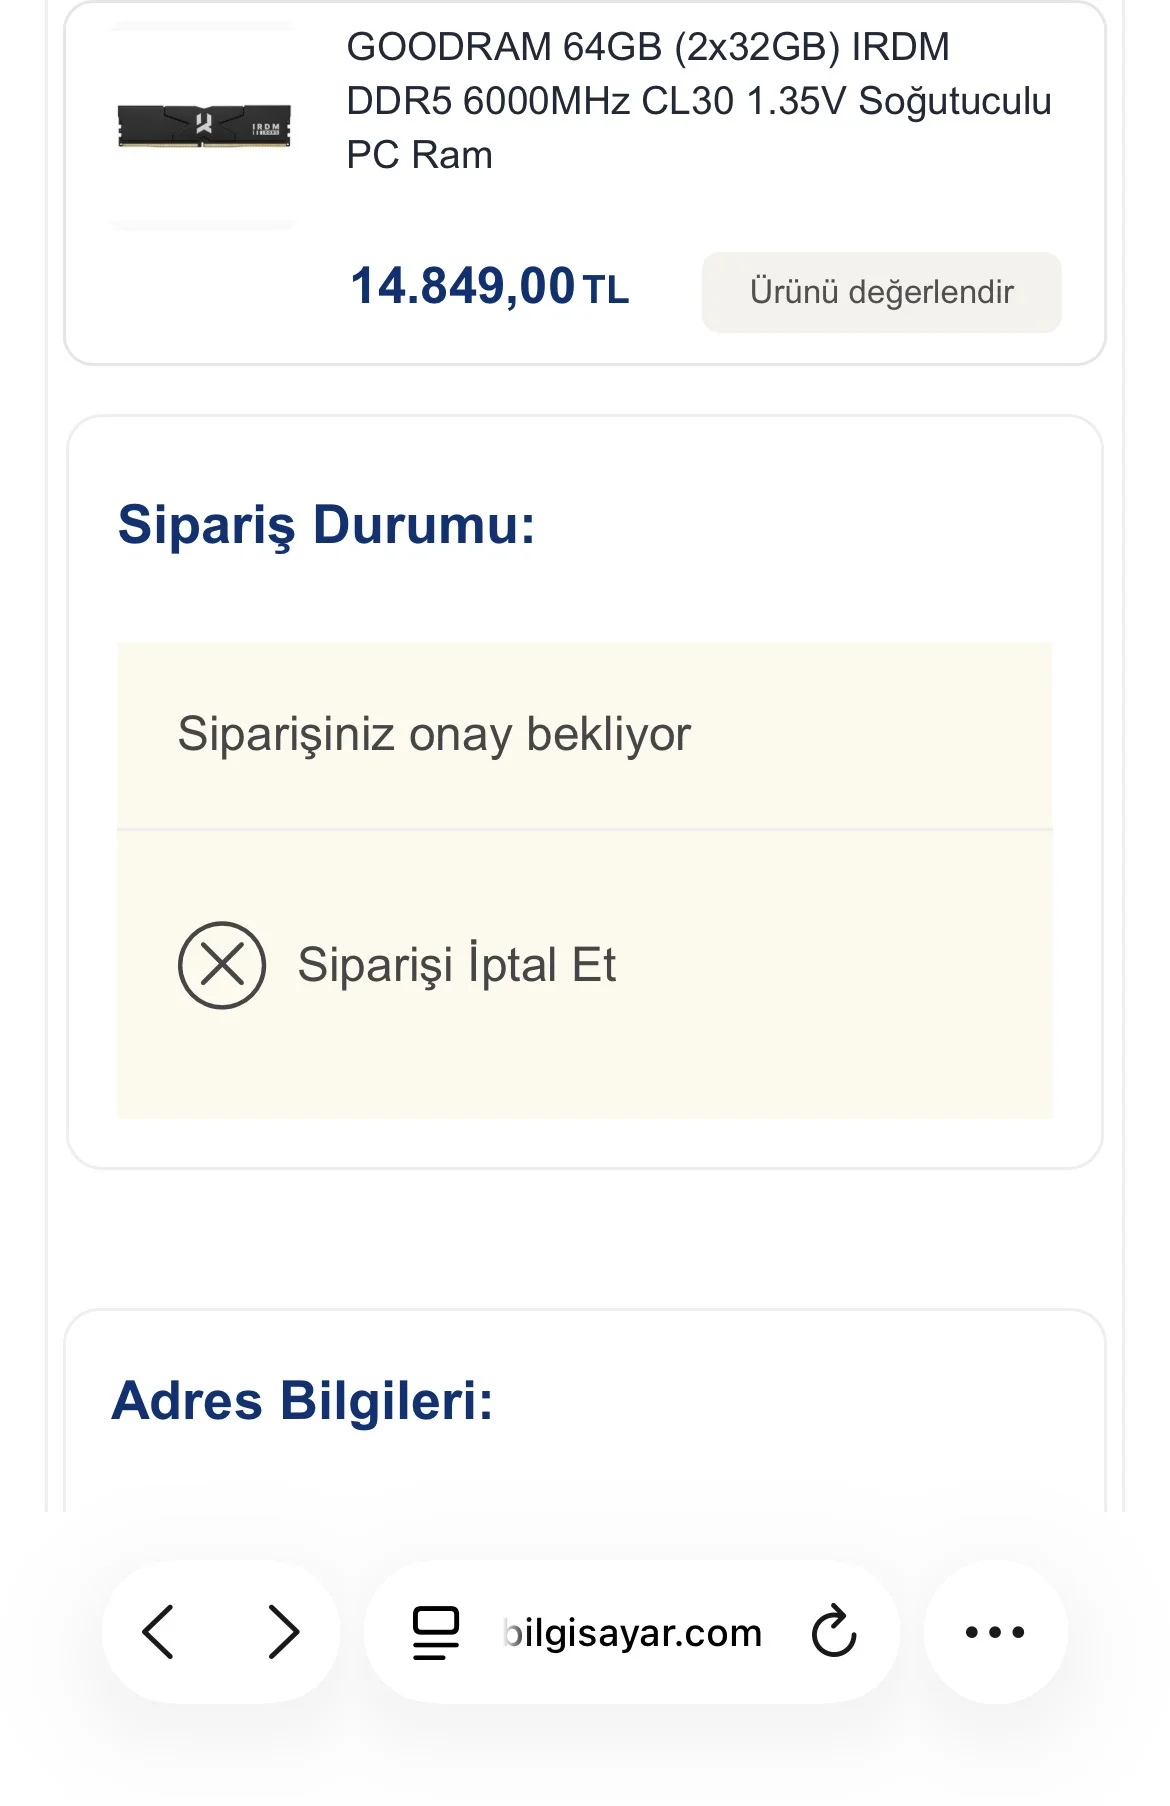This screenshot has width=1170, height=1806.
Task: Click the TL currency label beside price
Action: [606, 291]
